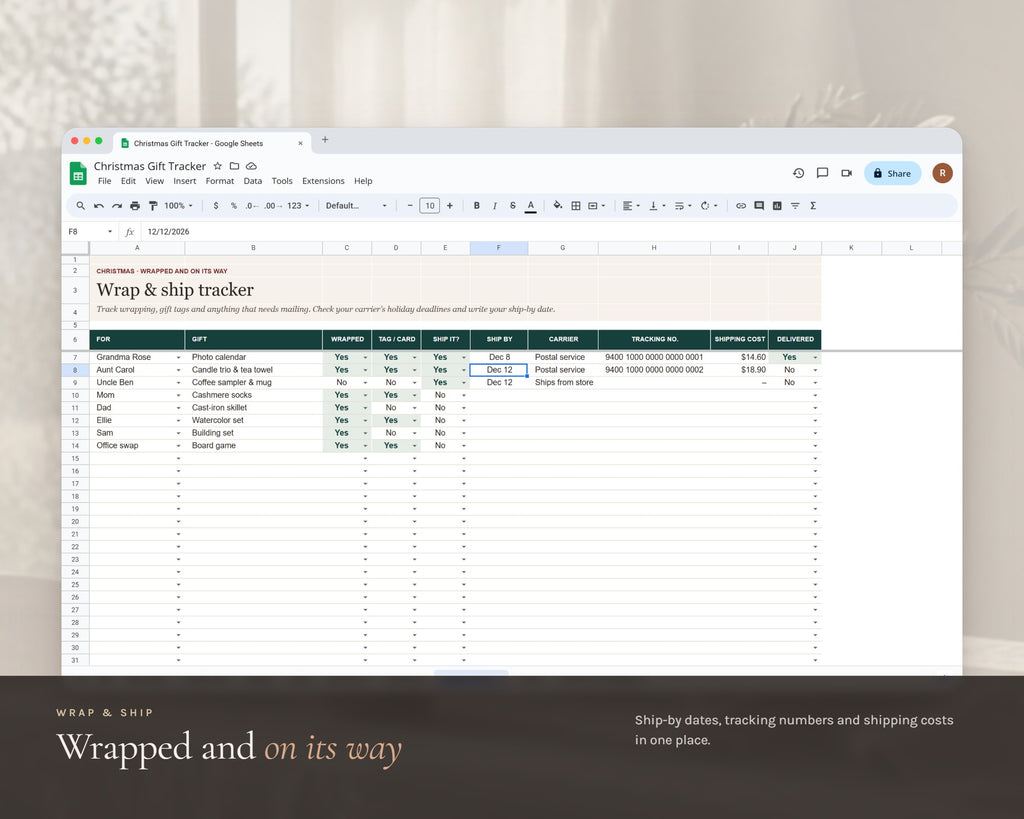1024x819 pixels.
Task: Select column F header
Action: click(499, 248)
